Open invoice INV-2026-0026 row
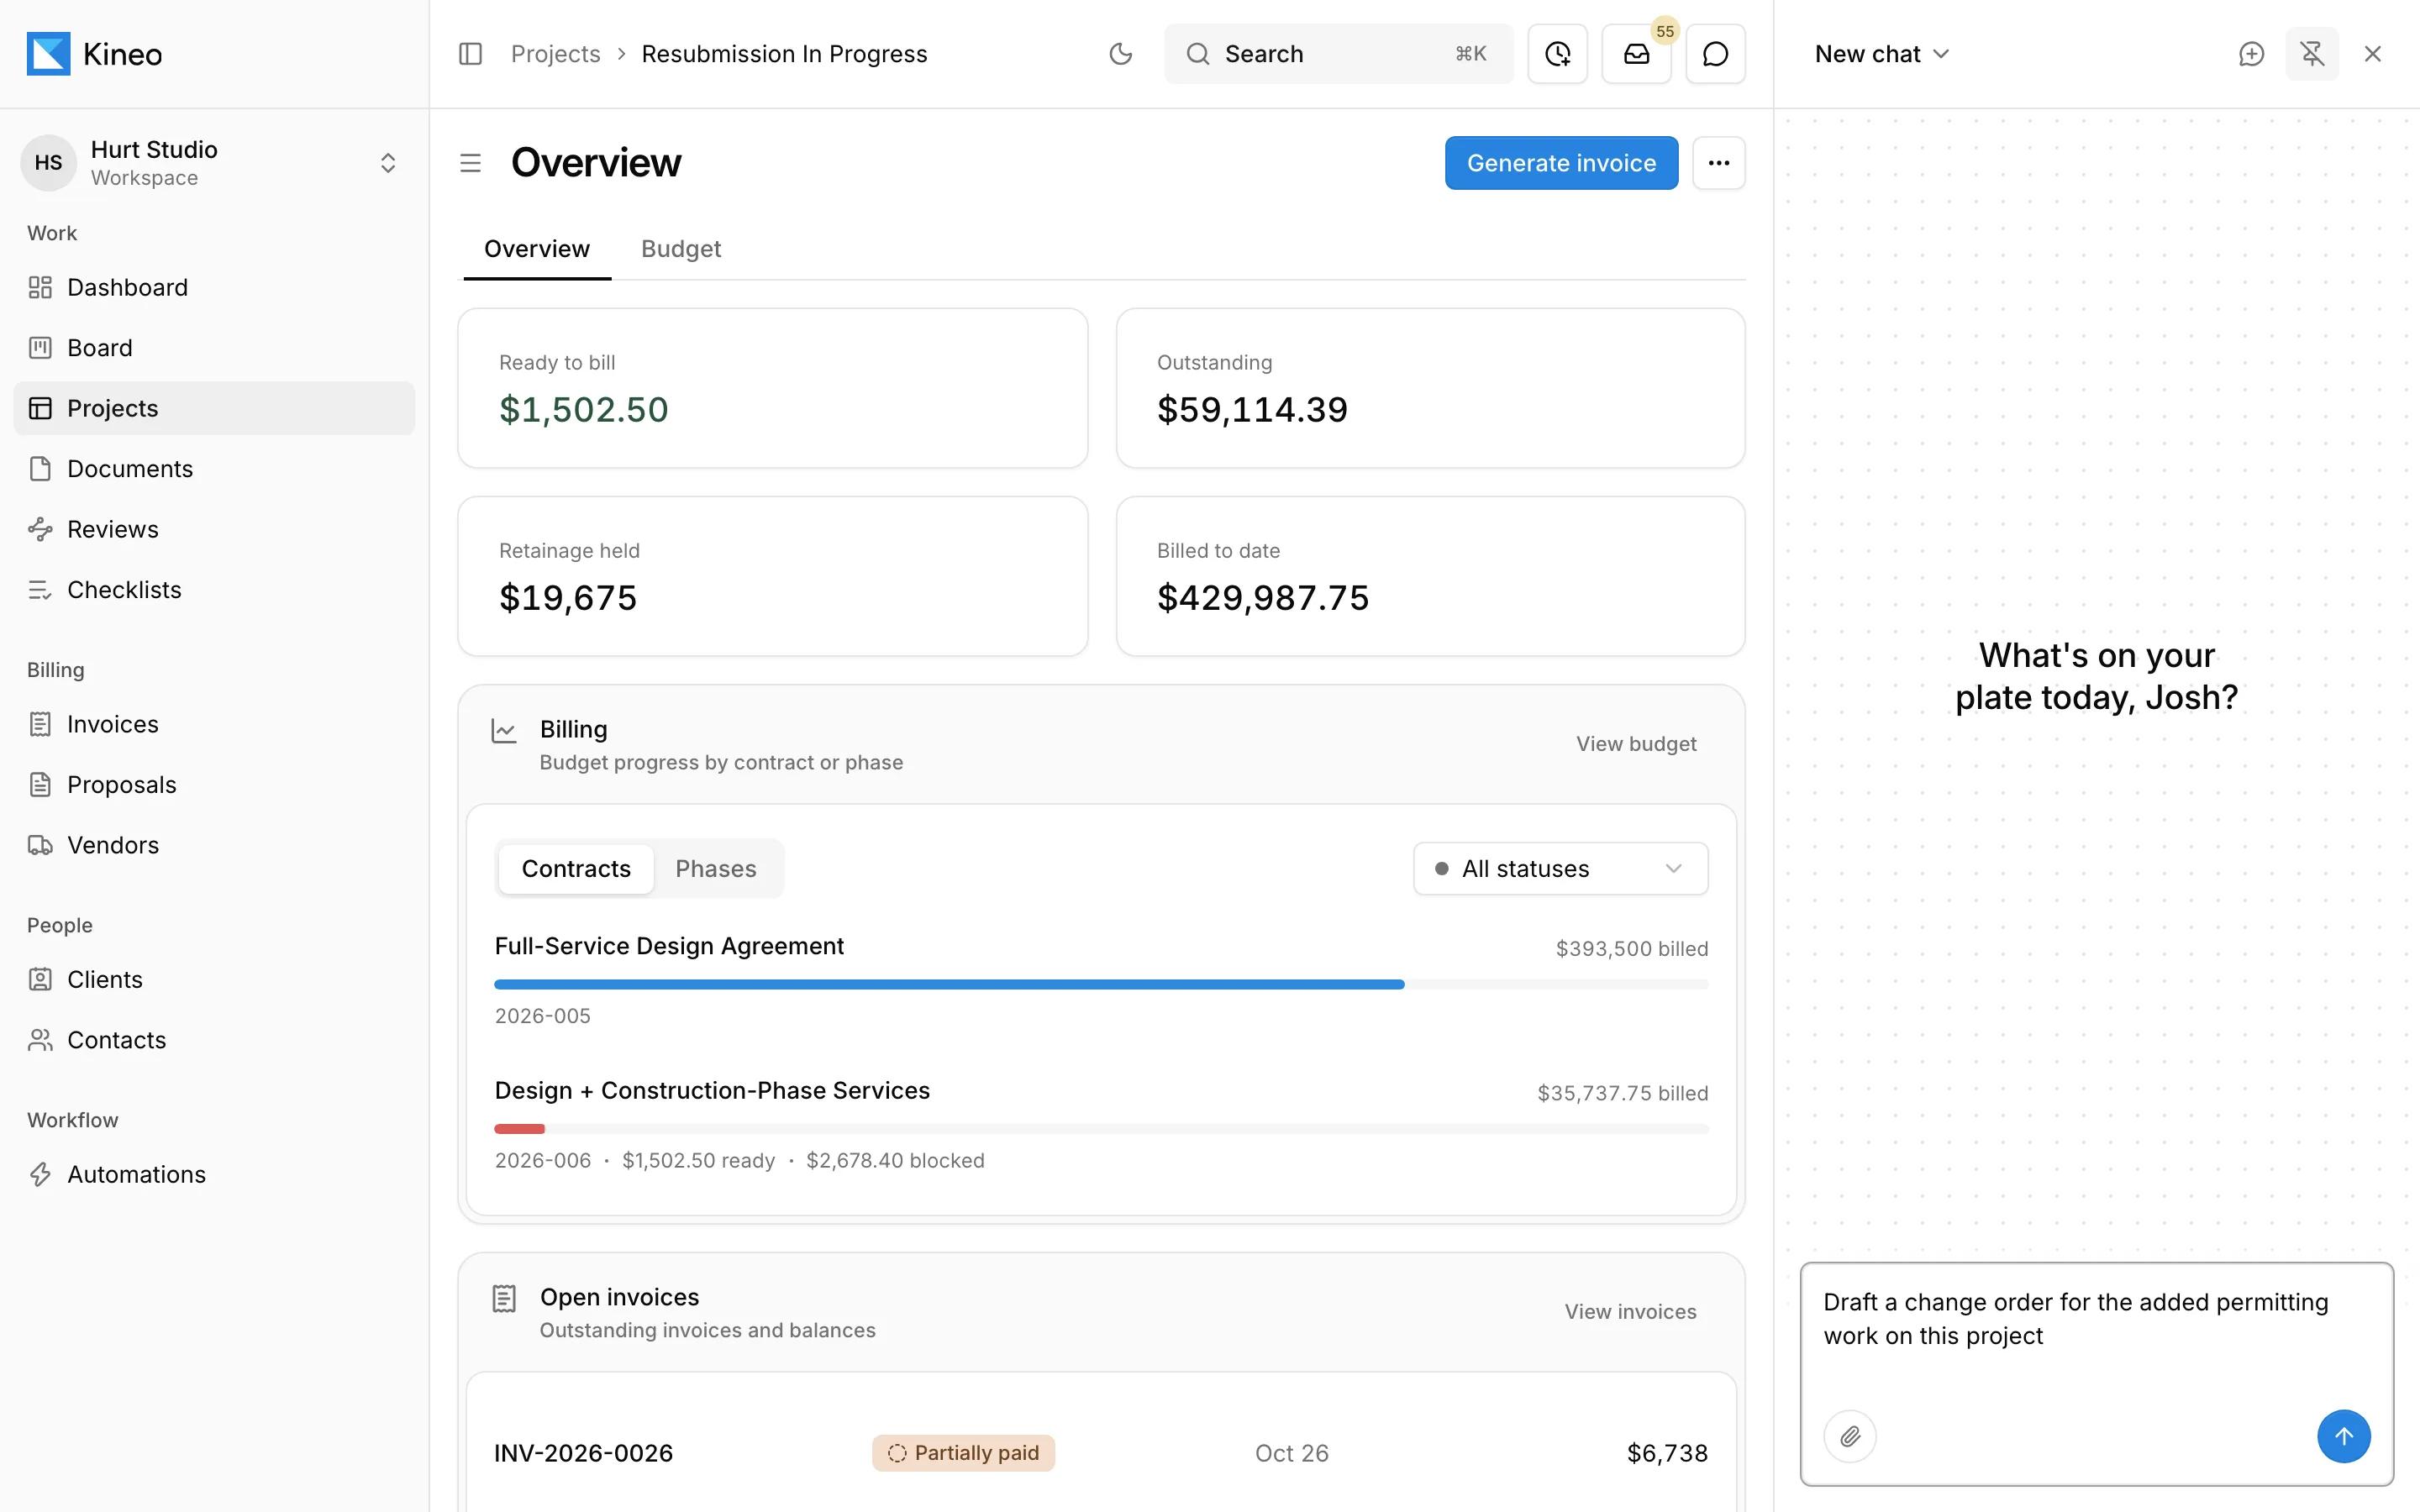The height and width of the screenshot is (1512, 2420). tap(1101, 1453)
